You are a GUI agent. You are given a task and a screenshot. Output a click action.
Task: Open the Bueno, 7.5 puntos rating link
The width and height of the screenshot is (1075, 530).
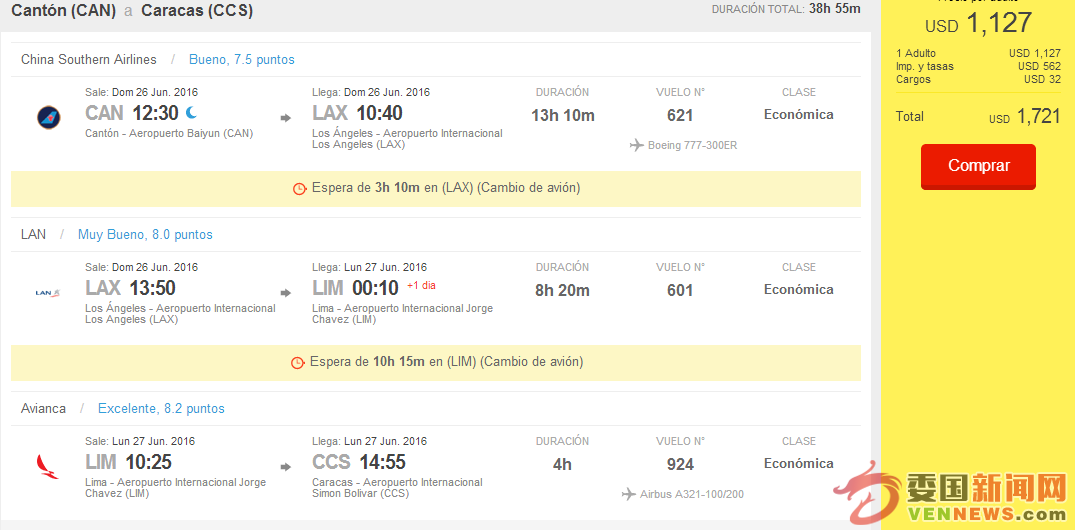[x=242, y=60]
